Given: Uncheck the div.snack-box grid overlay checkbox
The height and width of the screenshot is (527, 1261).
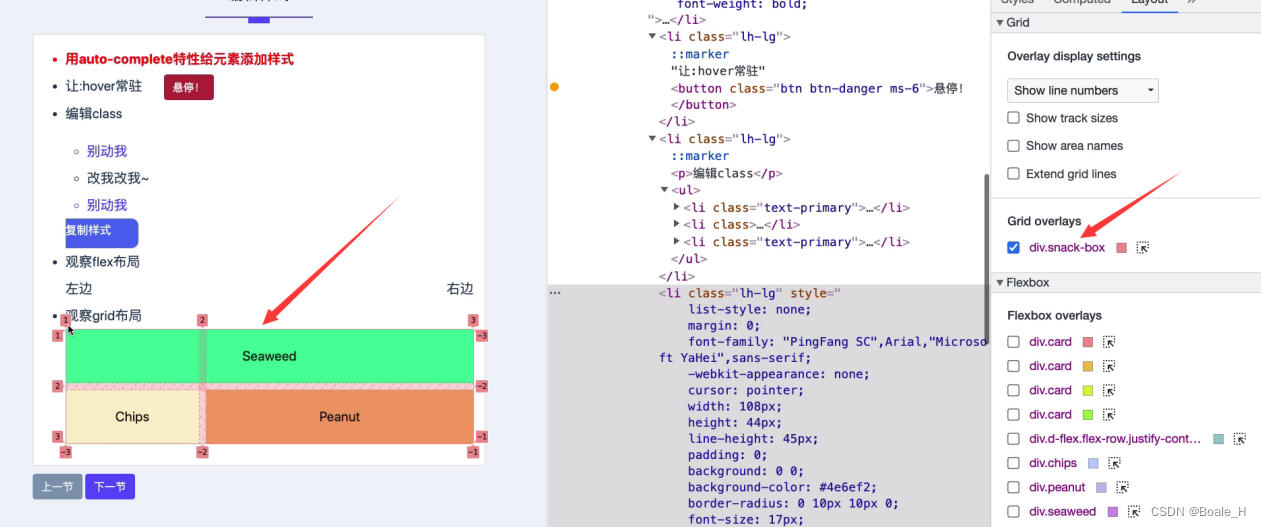Looking at the screenshot, I should tap(1013, 247).
